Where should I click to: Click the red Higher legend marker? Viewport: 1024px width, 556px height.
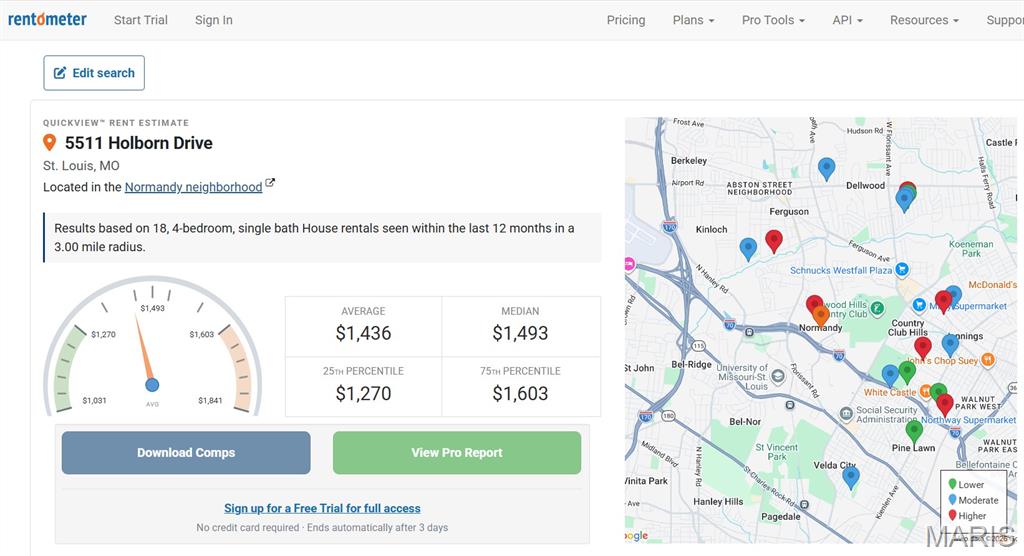952,515
